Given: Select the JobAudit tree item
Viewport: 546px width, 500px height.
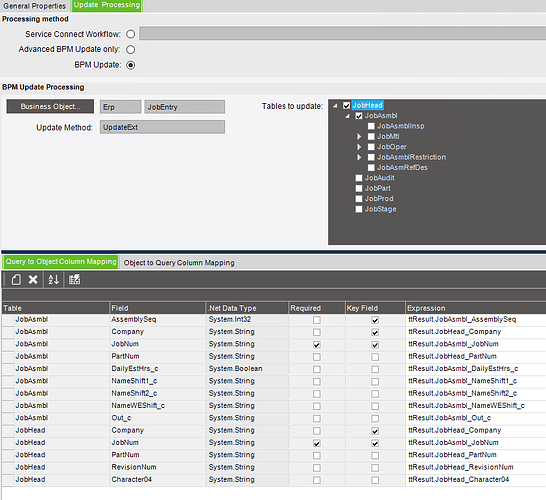Looking at the screenshot, I should [380, 178].
